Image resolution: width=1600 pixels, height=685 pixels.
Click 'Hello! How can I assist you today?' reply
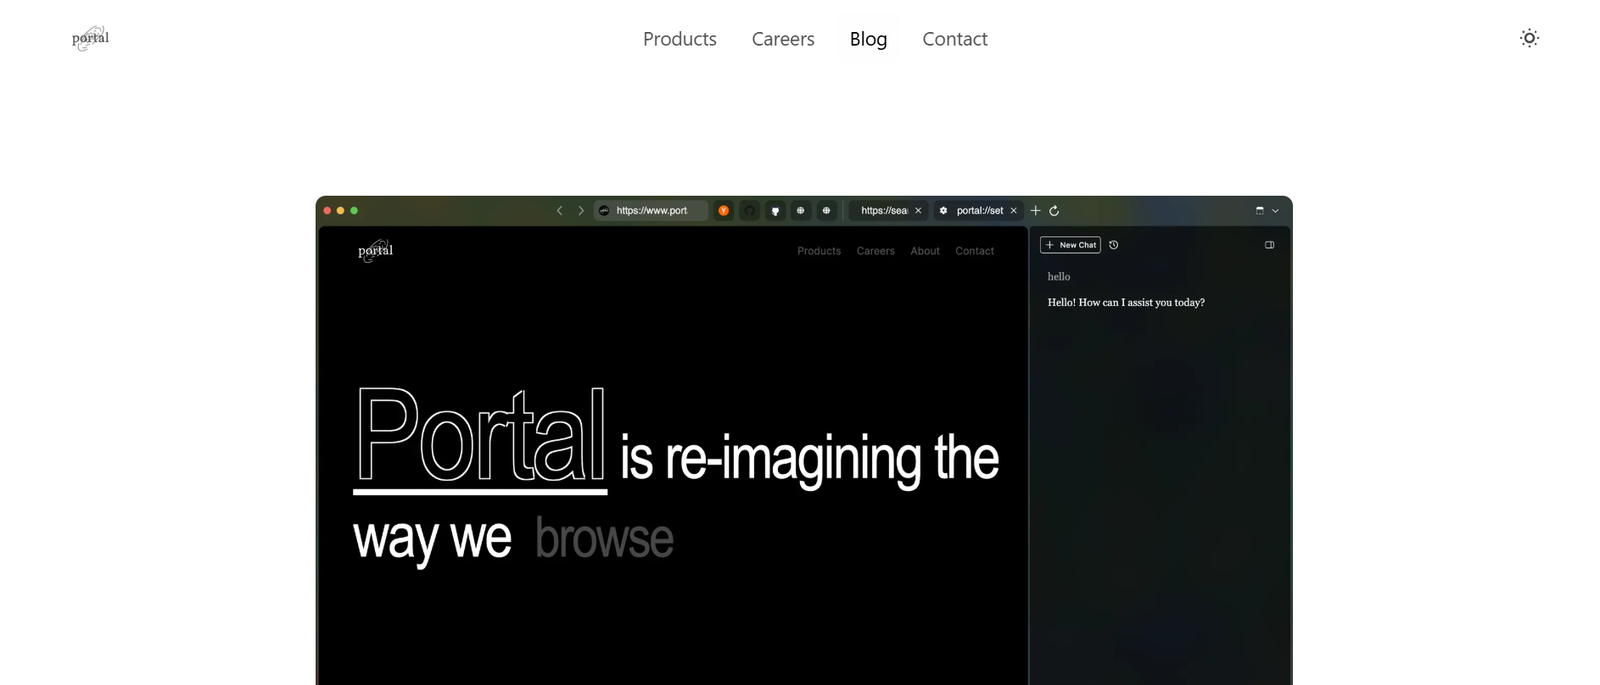coord(1126,302)
